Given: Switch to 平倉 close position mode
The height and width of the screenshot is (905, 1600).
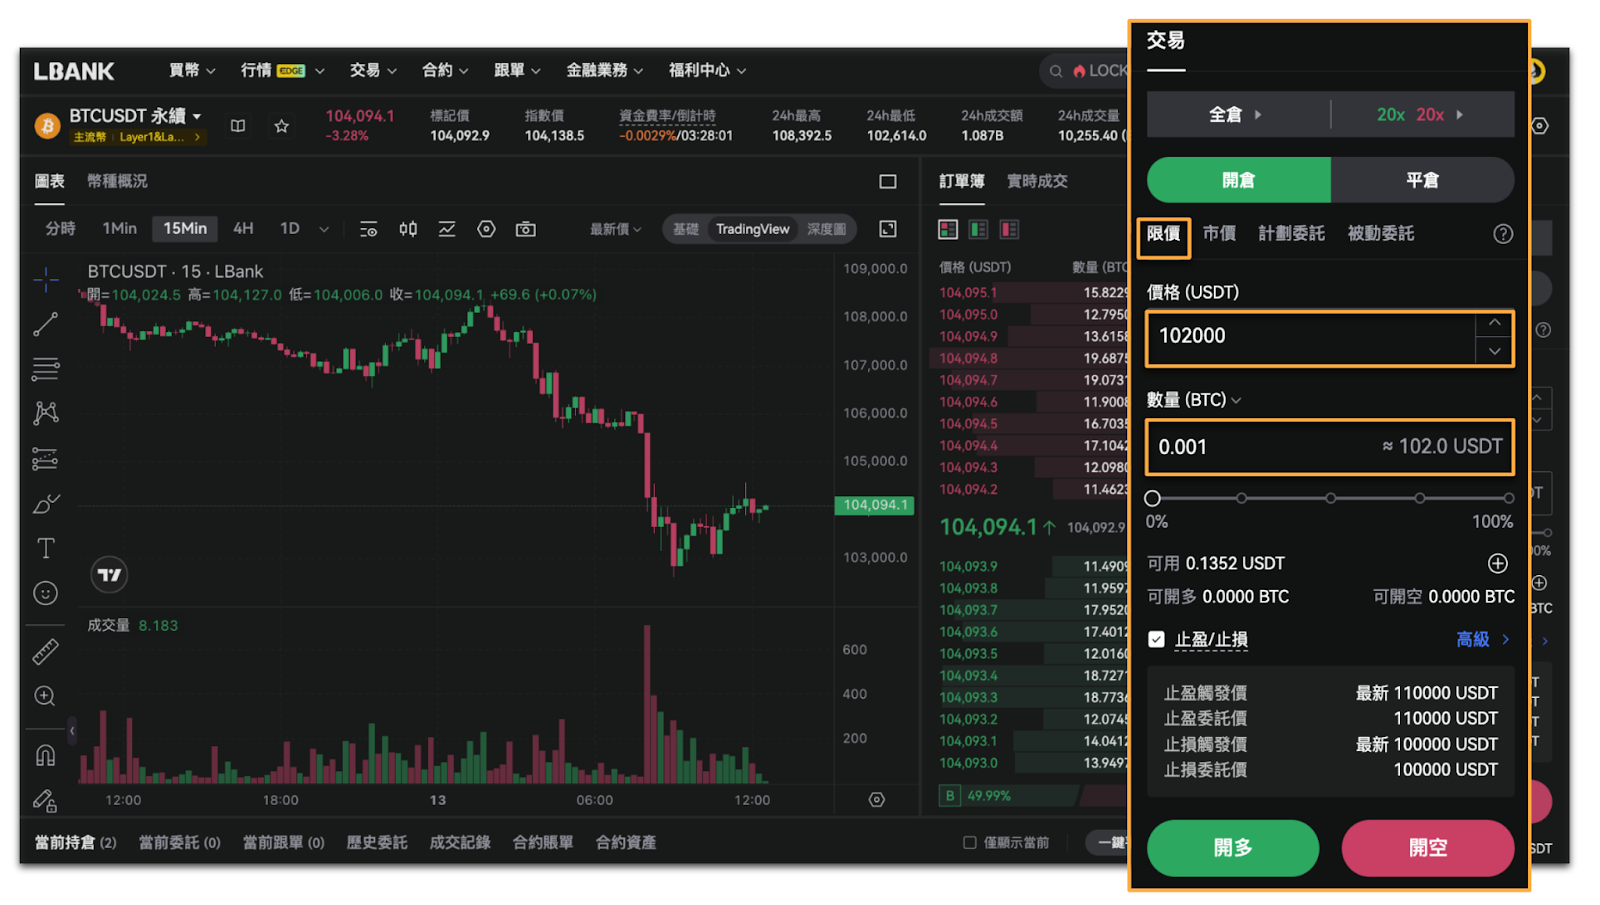Looking at the screenshot, I should click(1421, 180).
